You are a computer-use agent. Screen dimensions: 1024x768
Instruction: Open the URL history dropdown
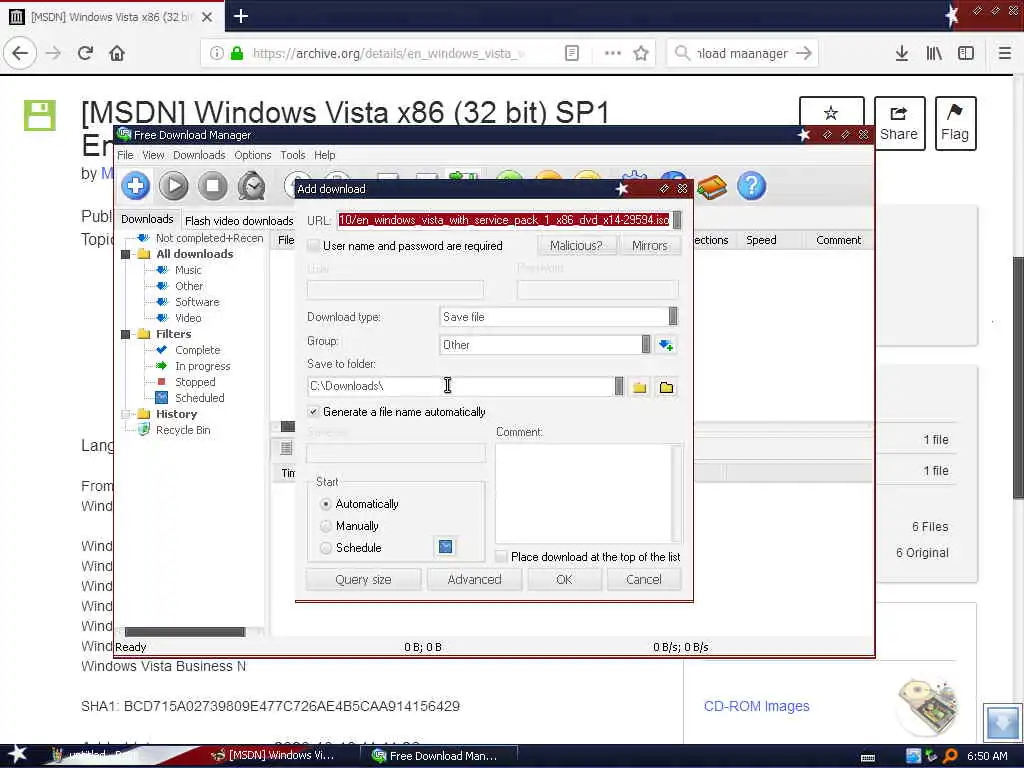[x=677, y=220]
